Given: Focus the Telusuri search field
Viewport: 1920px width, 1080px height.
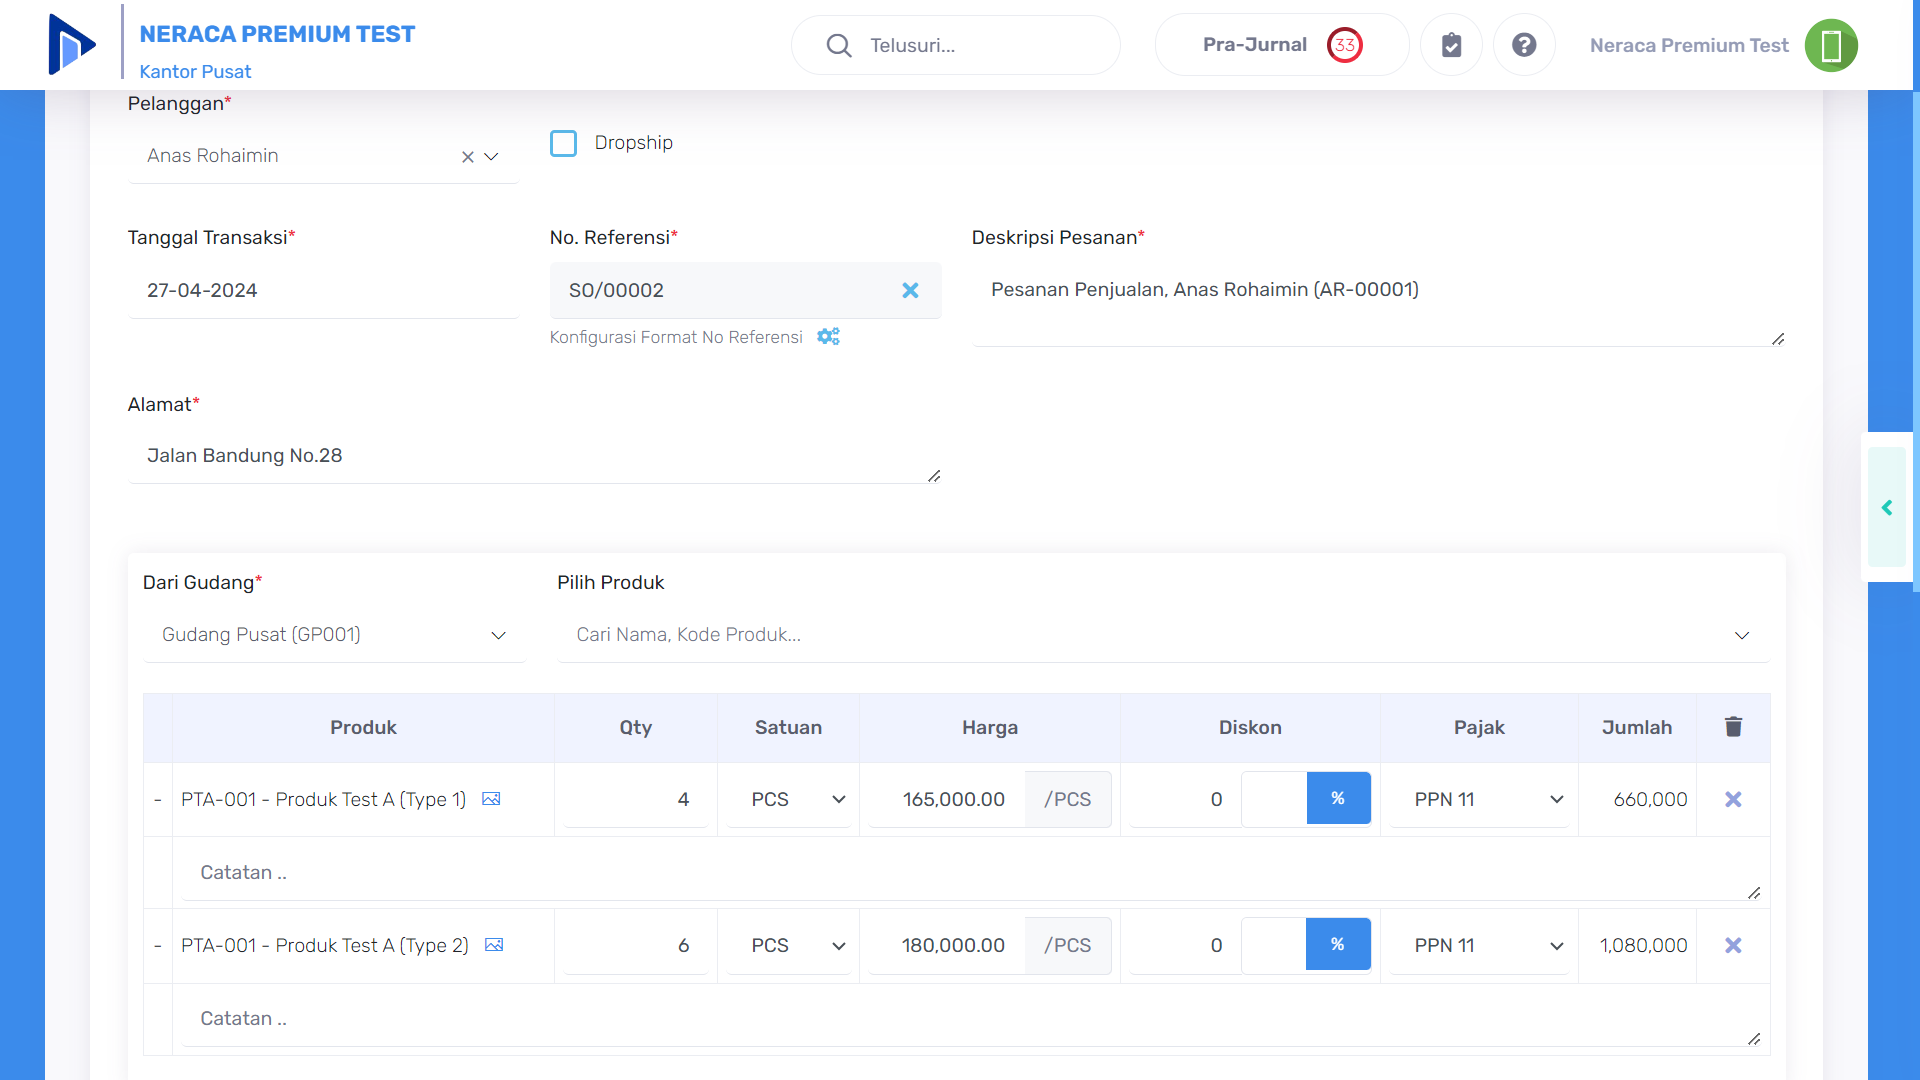Looking at the screenshot, I should pos(956,45).
